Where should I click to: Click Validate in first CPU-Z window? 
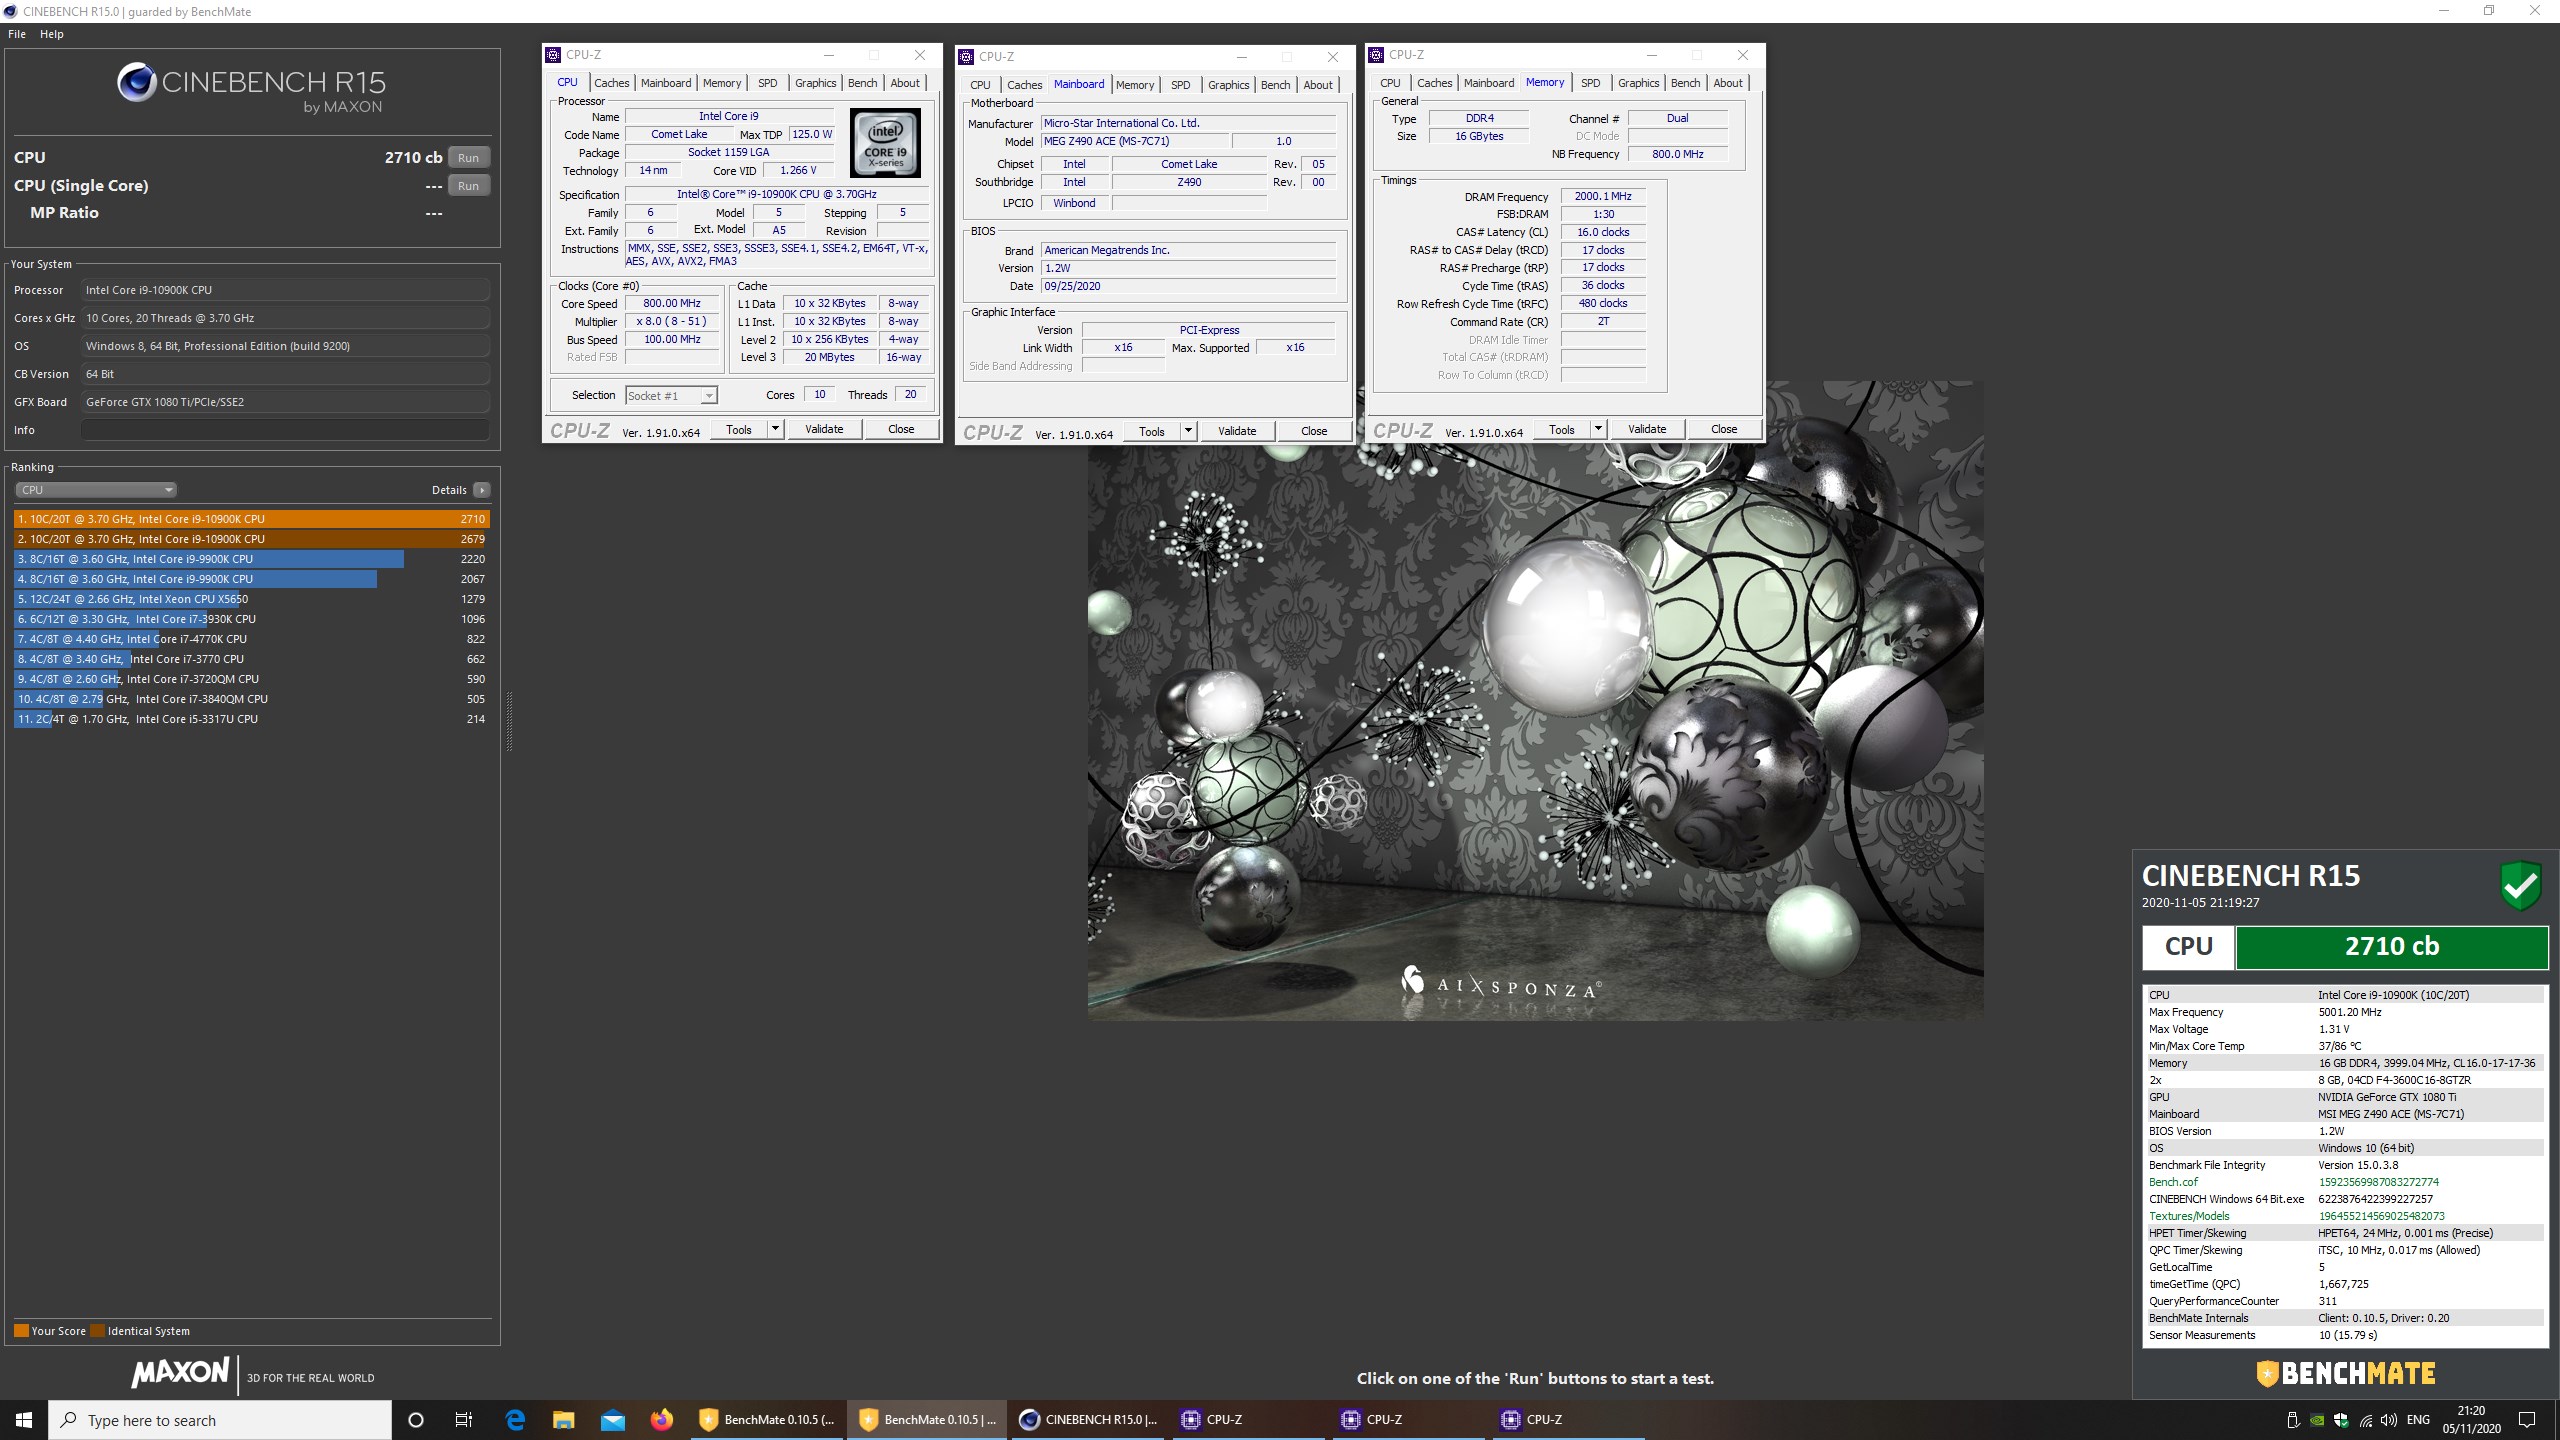(x=824, y=429)
